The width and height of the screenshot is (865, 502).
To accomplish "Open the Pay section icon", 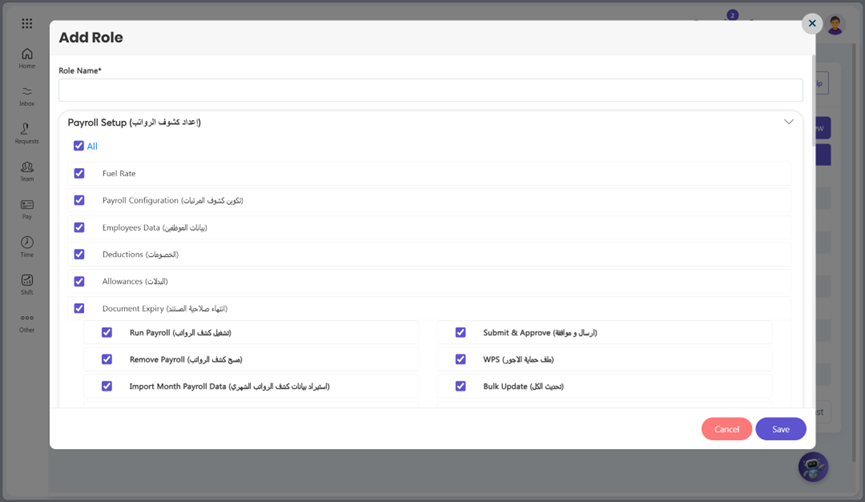I will tap(27, 205).
